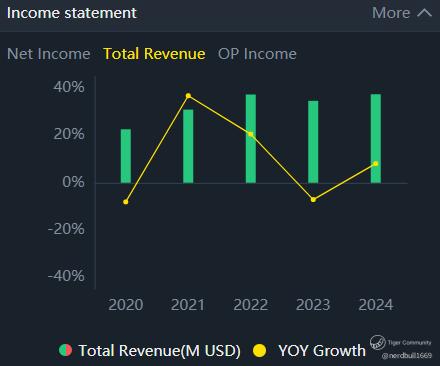Image resolution: width=440 pixels, height=366 pixels.
Task: Click the 2024 YOY growth data point
Action: (376, 164)
